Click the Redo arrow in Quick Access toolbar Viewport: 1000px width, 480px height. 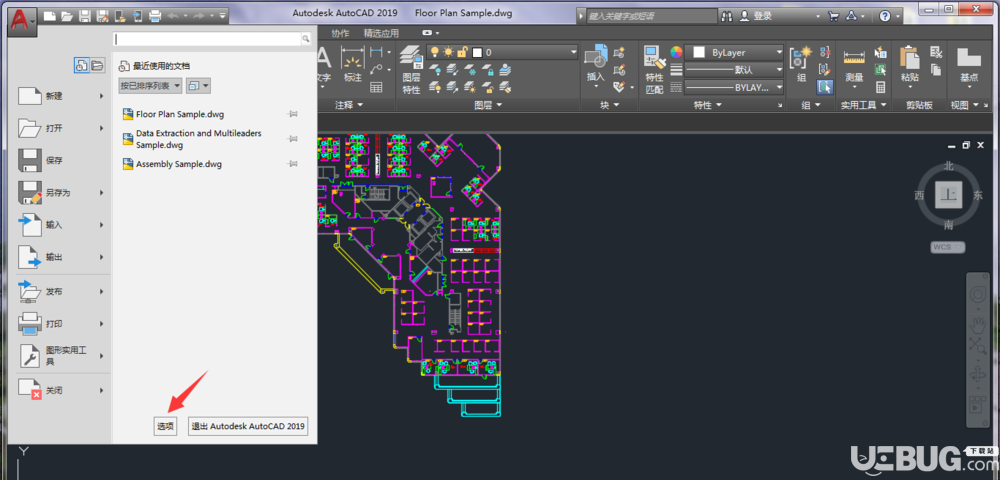point(198,16)
